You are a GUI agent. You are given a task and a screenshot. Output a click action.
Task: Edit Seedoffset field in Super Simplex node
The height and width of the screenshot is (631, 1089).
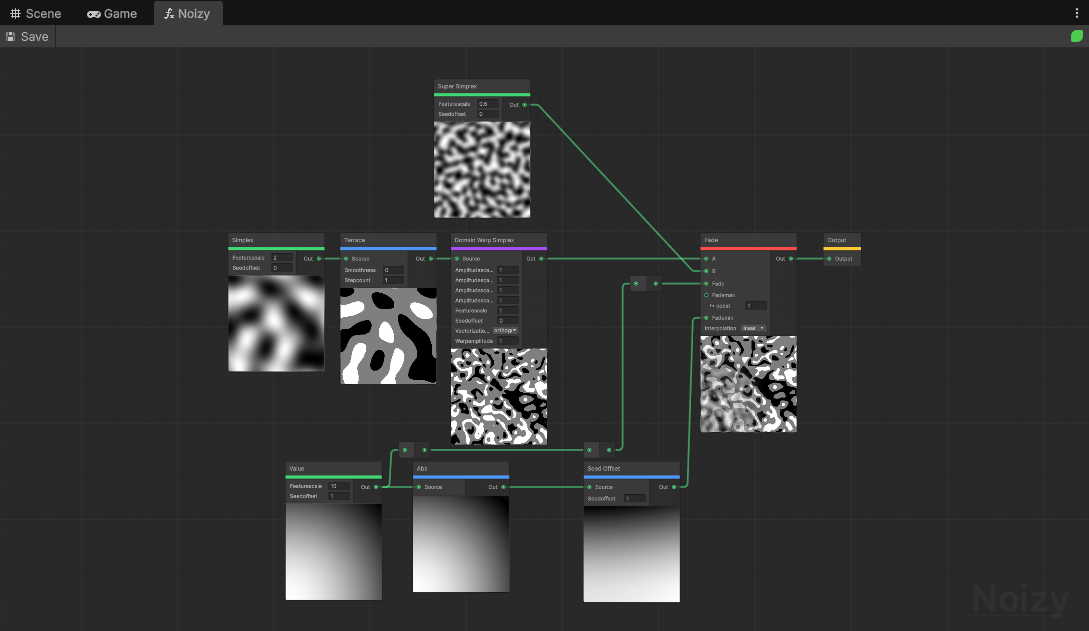tap(488, 114)
